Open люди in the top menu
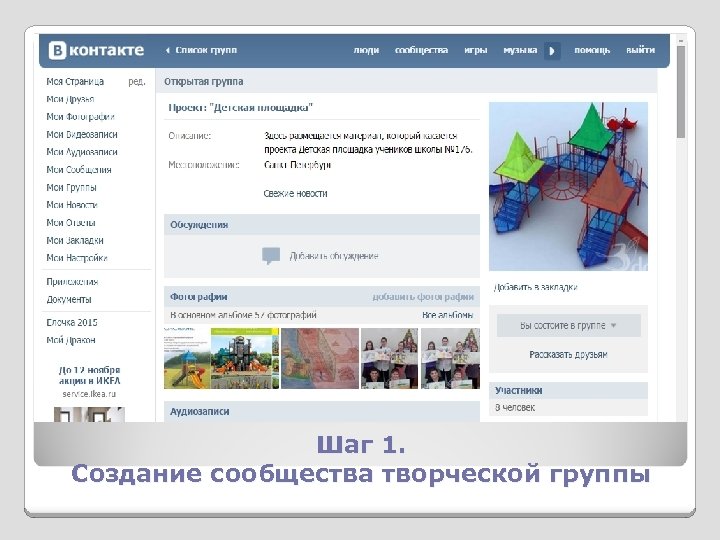Viewport: 720px width, 540px height. [x=366, y=50]
